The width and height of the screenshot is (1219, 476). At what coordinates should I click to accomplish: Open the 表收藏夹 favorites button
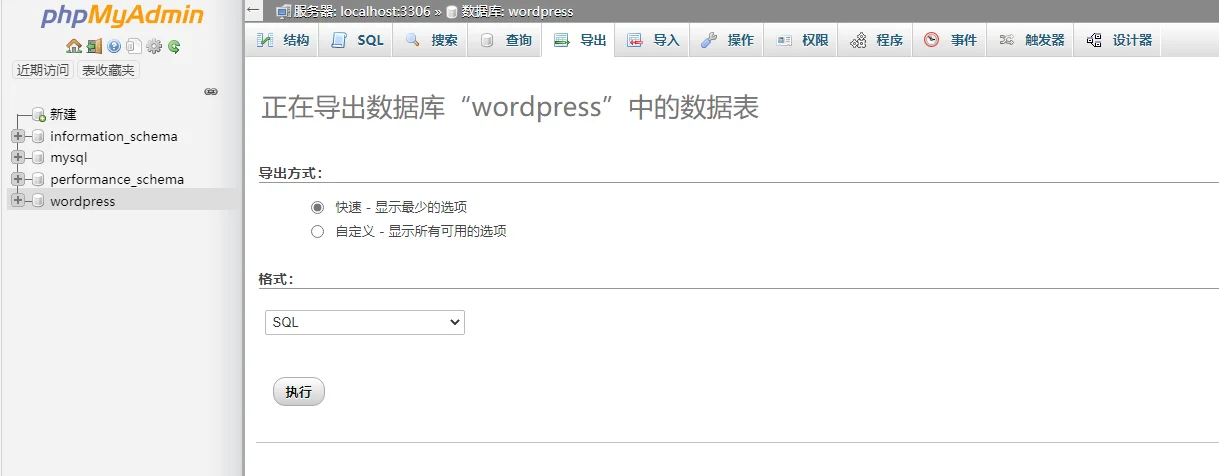(108, 70)
